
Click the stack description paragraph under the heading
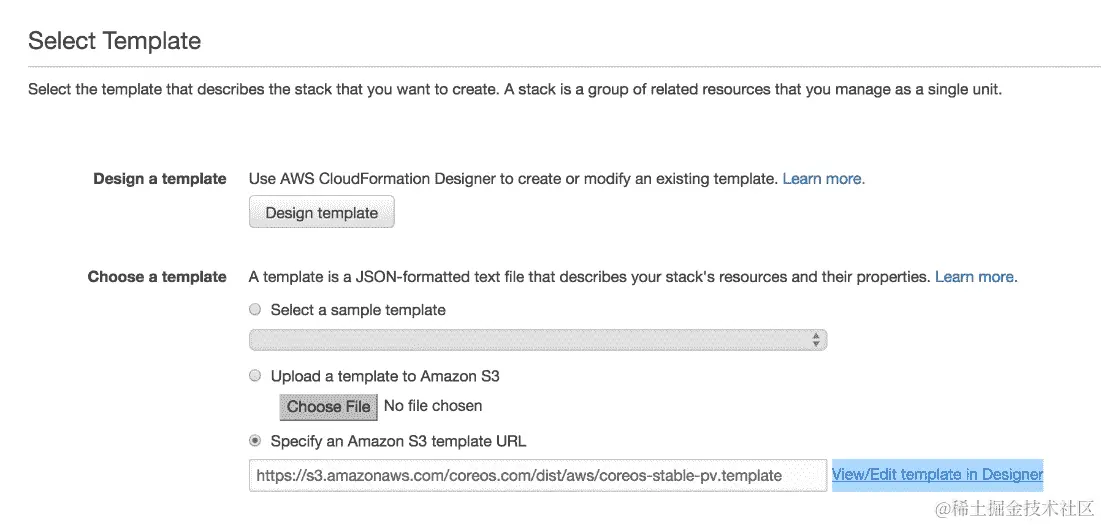click(514, 89)
